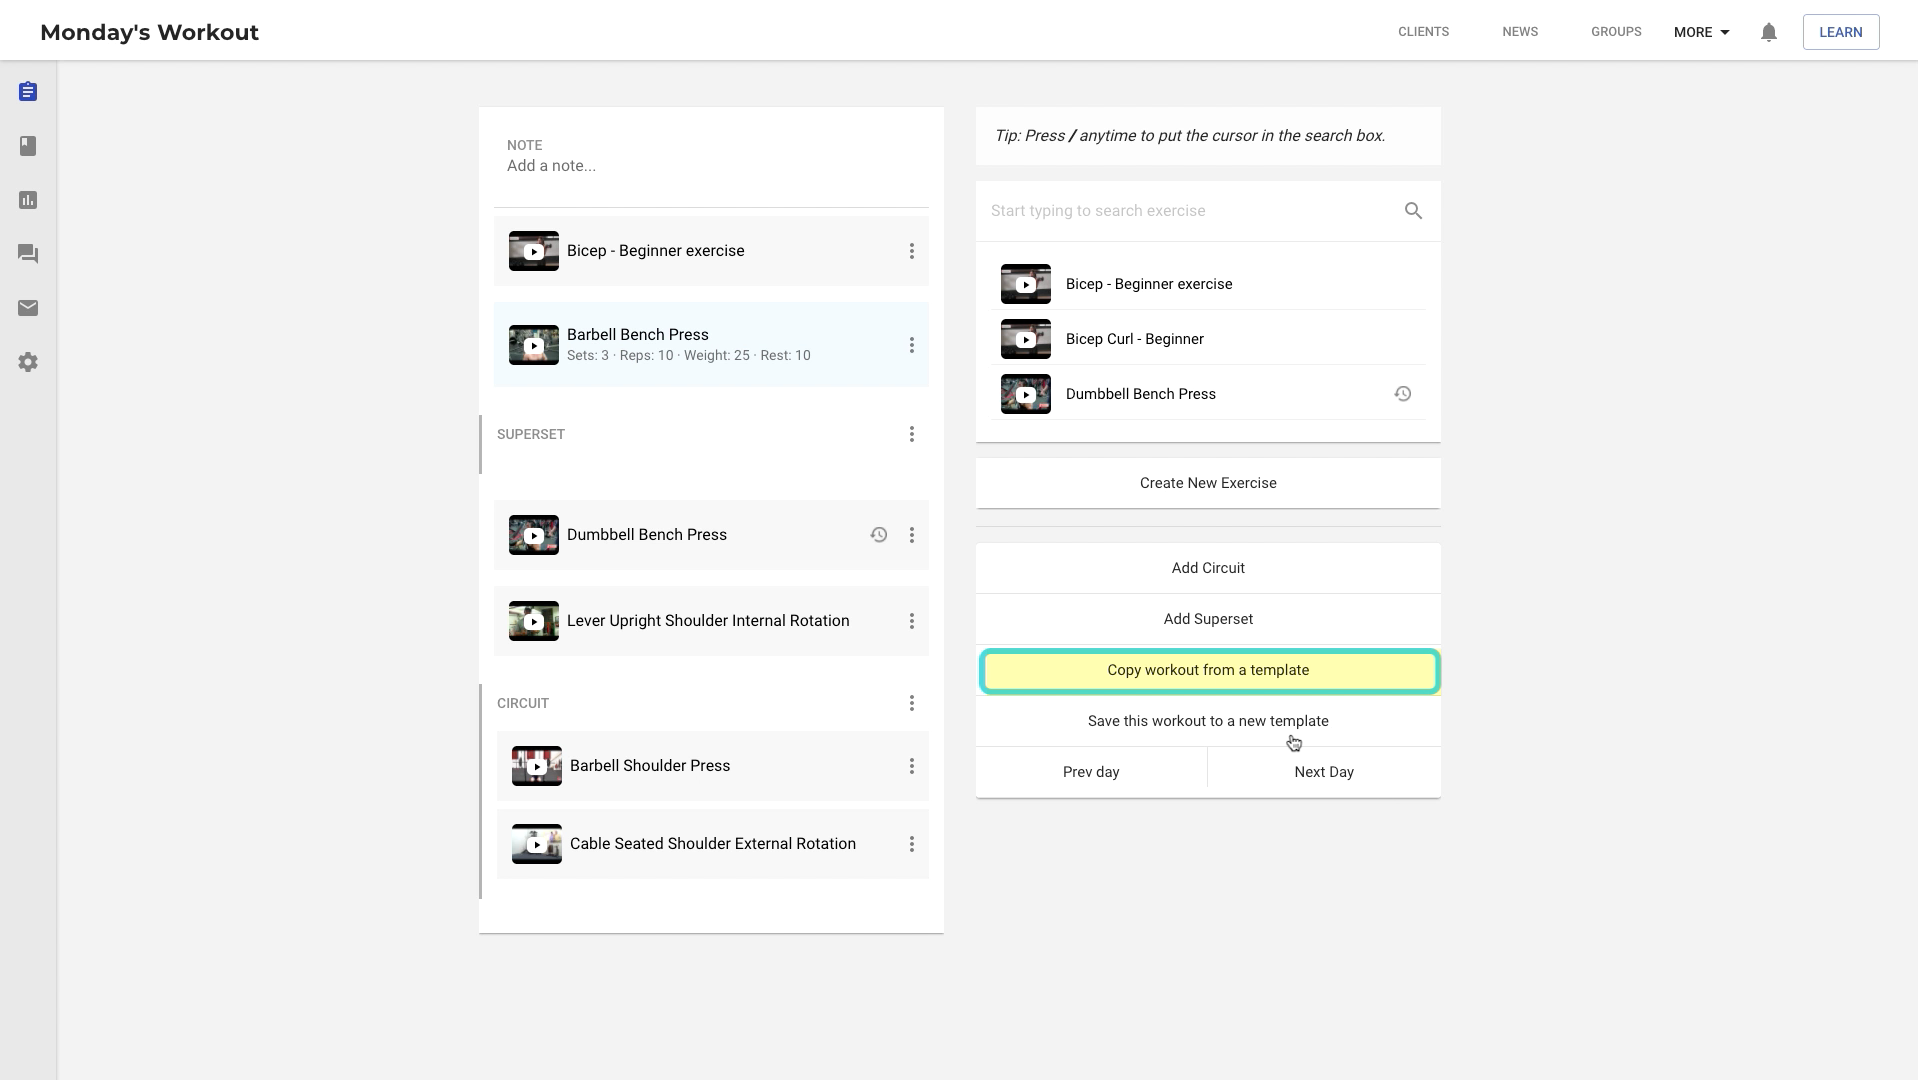Viewport: 1918px width, 1080px height.
Task: Open the chat messages sidebar icon
Action: pyautogui.click(x=28, y=254)
